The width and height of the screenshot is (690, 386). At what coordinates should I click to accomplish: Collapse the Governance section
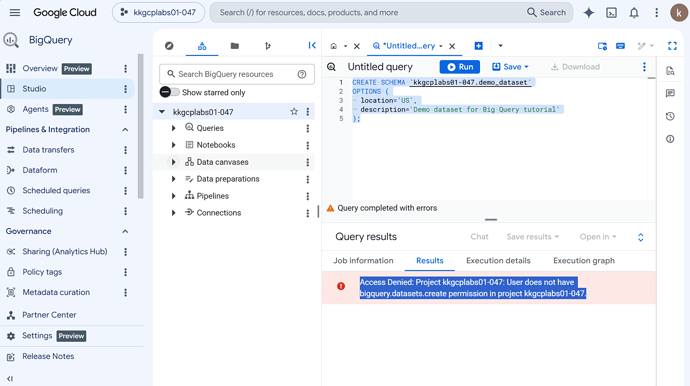(125, 231)
